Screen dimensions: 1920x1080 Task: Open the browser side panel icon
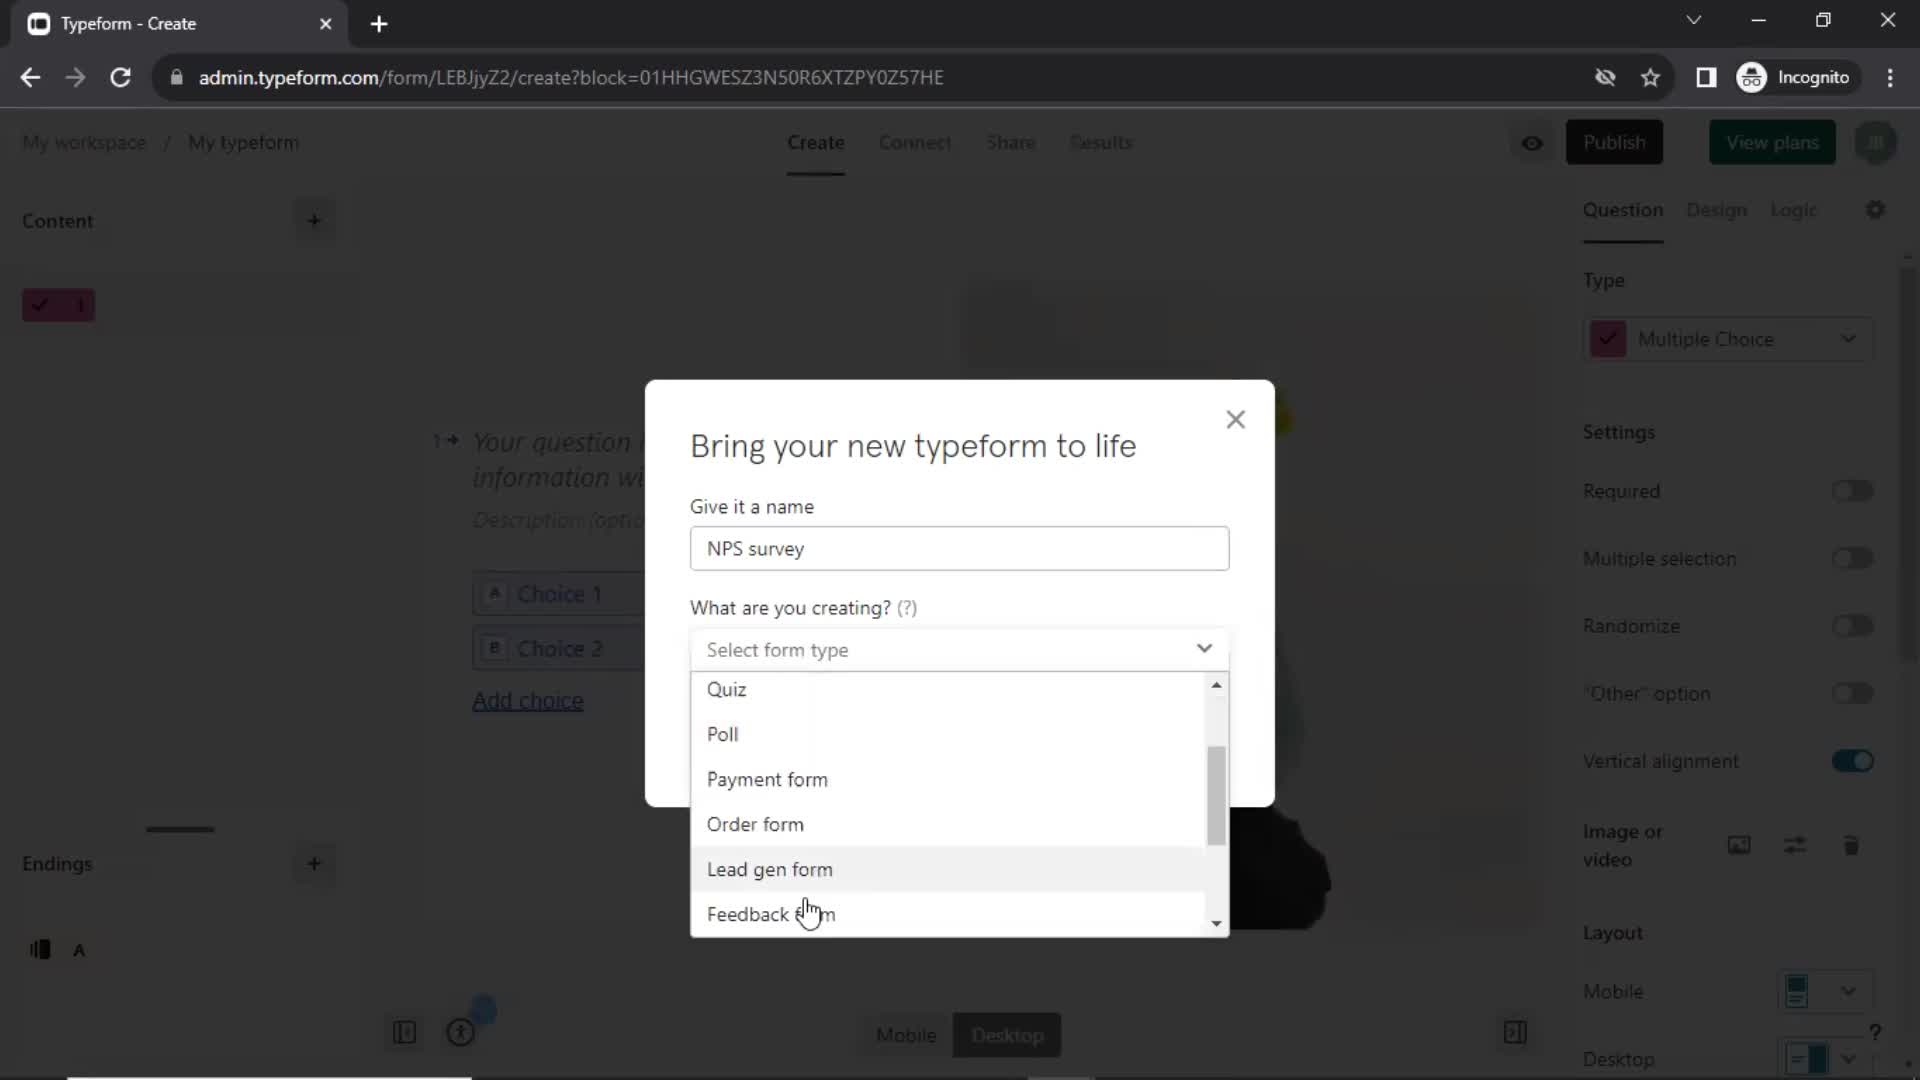[x=1706, y=77]
